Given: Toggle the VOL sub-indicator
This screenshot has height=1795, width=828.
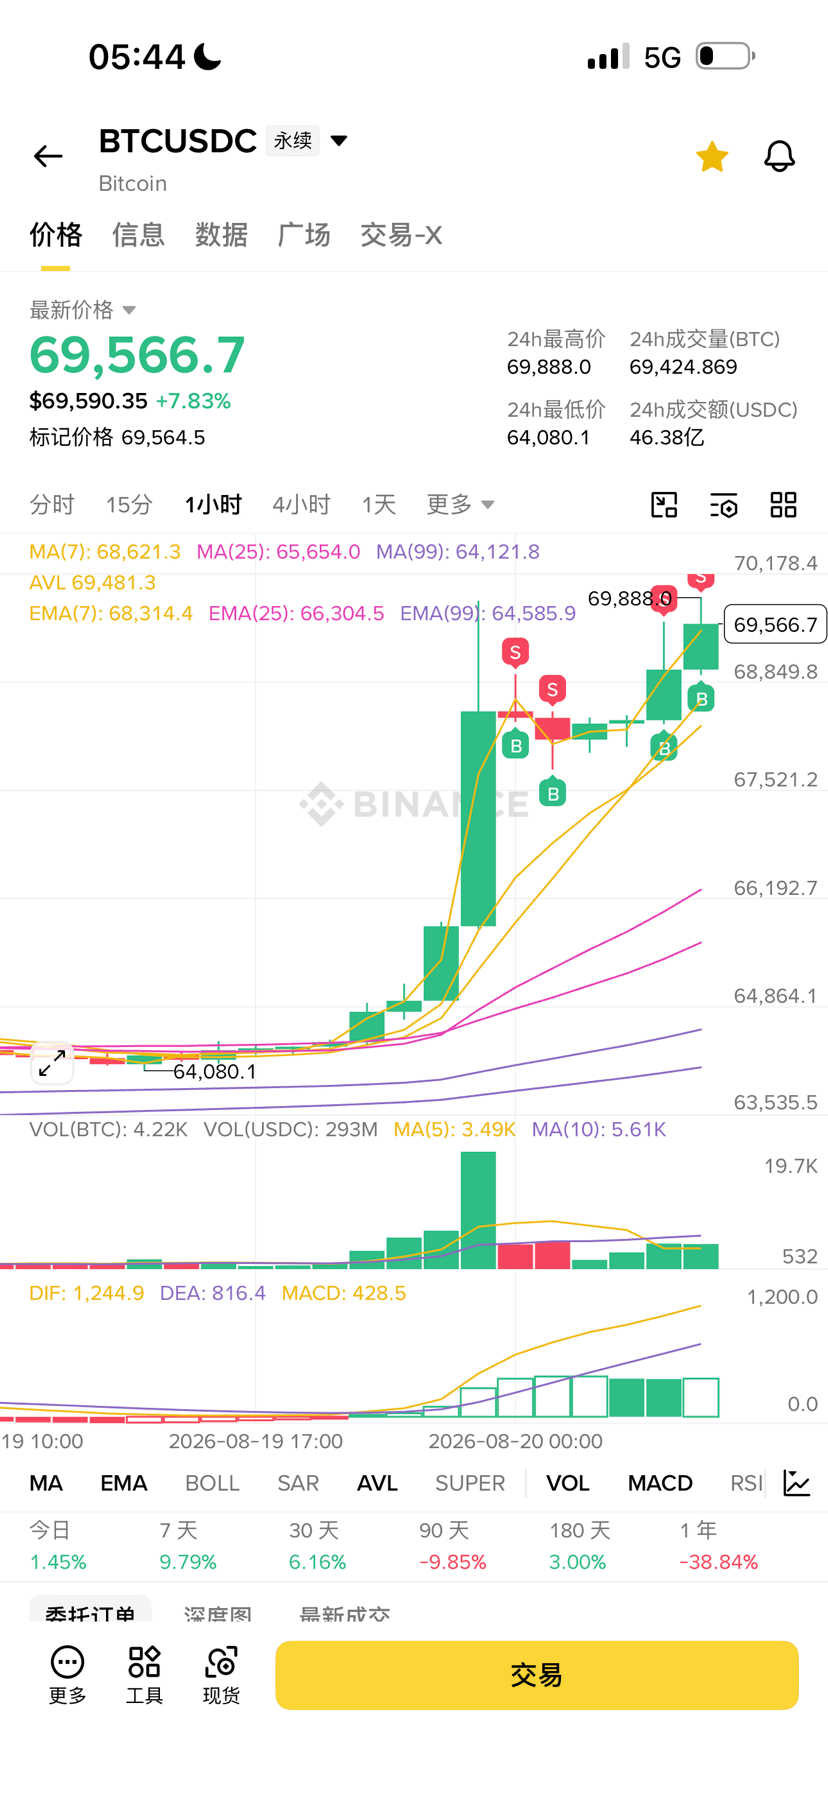Looking at the screenshot, I should (x=568, y=1483).
